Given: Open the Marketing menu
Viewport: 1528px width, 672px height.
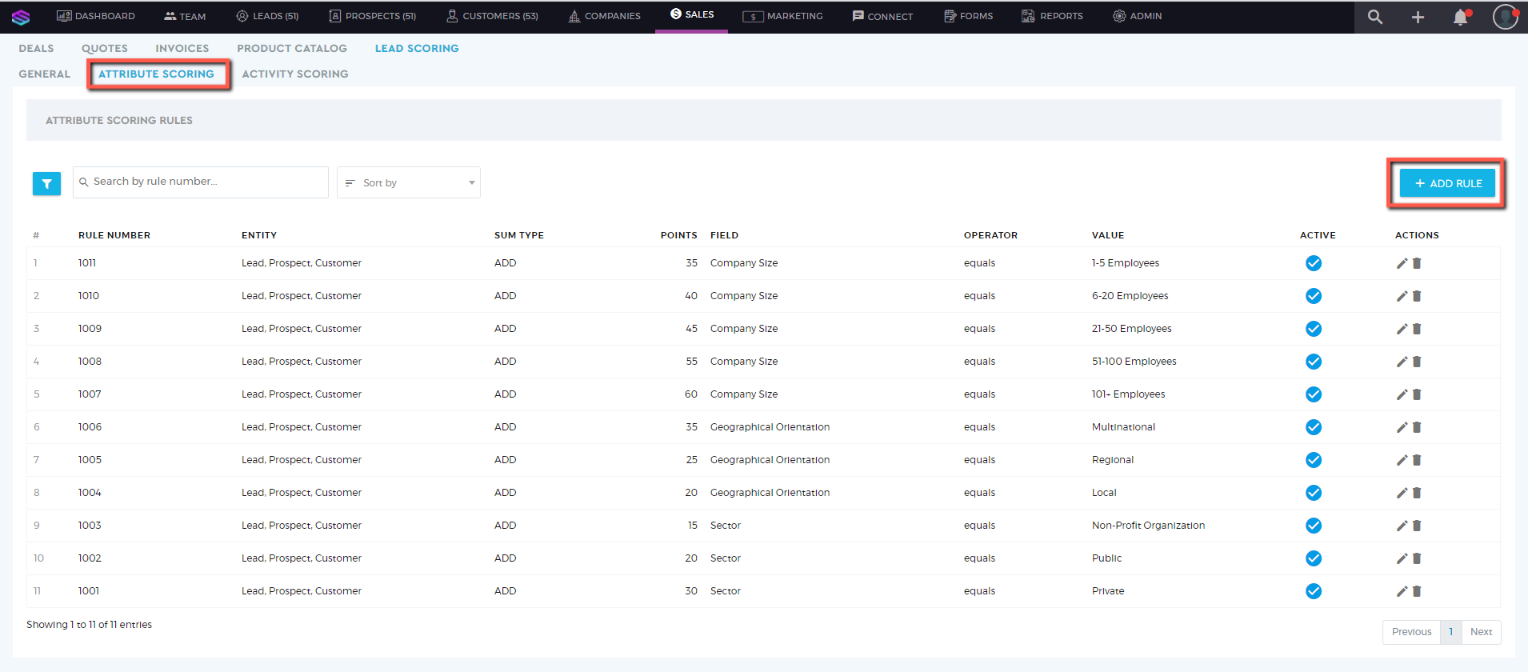Looking at the screenshot, I should (x=783, y=16).
